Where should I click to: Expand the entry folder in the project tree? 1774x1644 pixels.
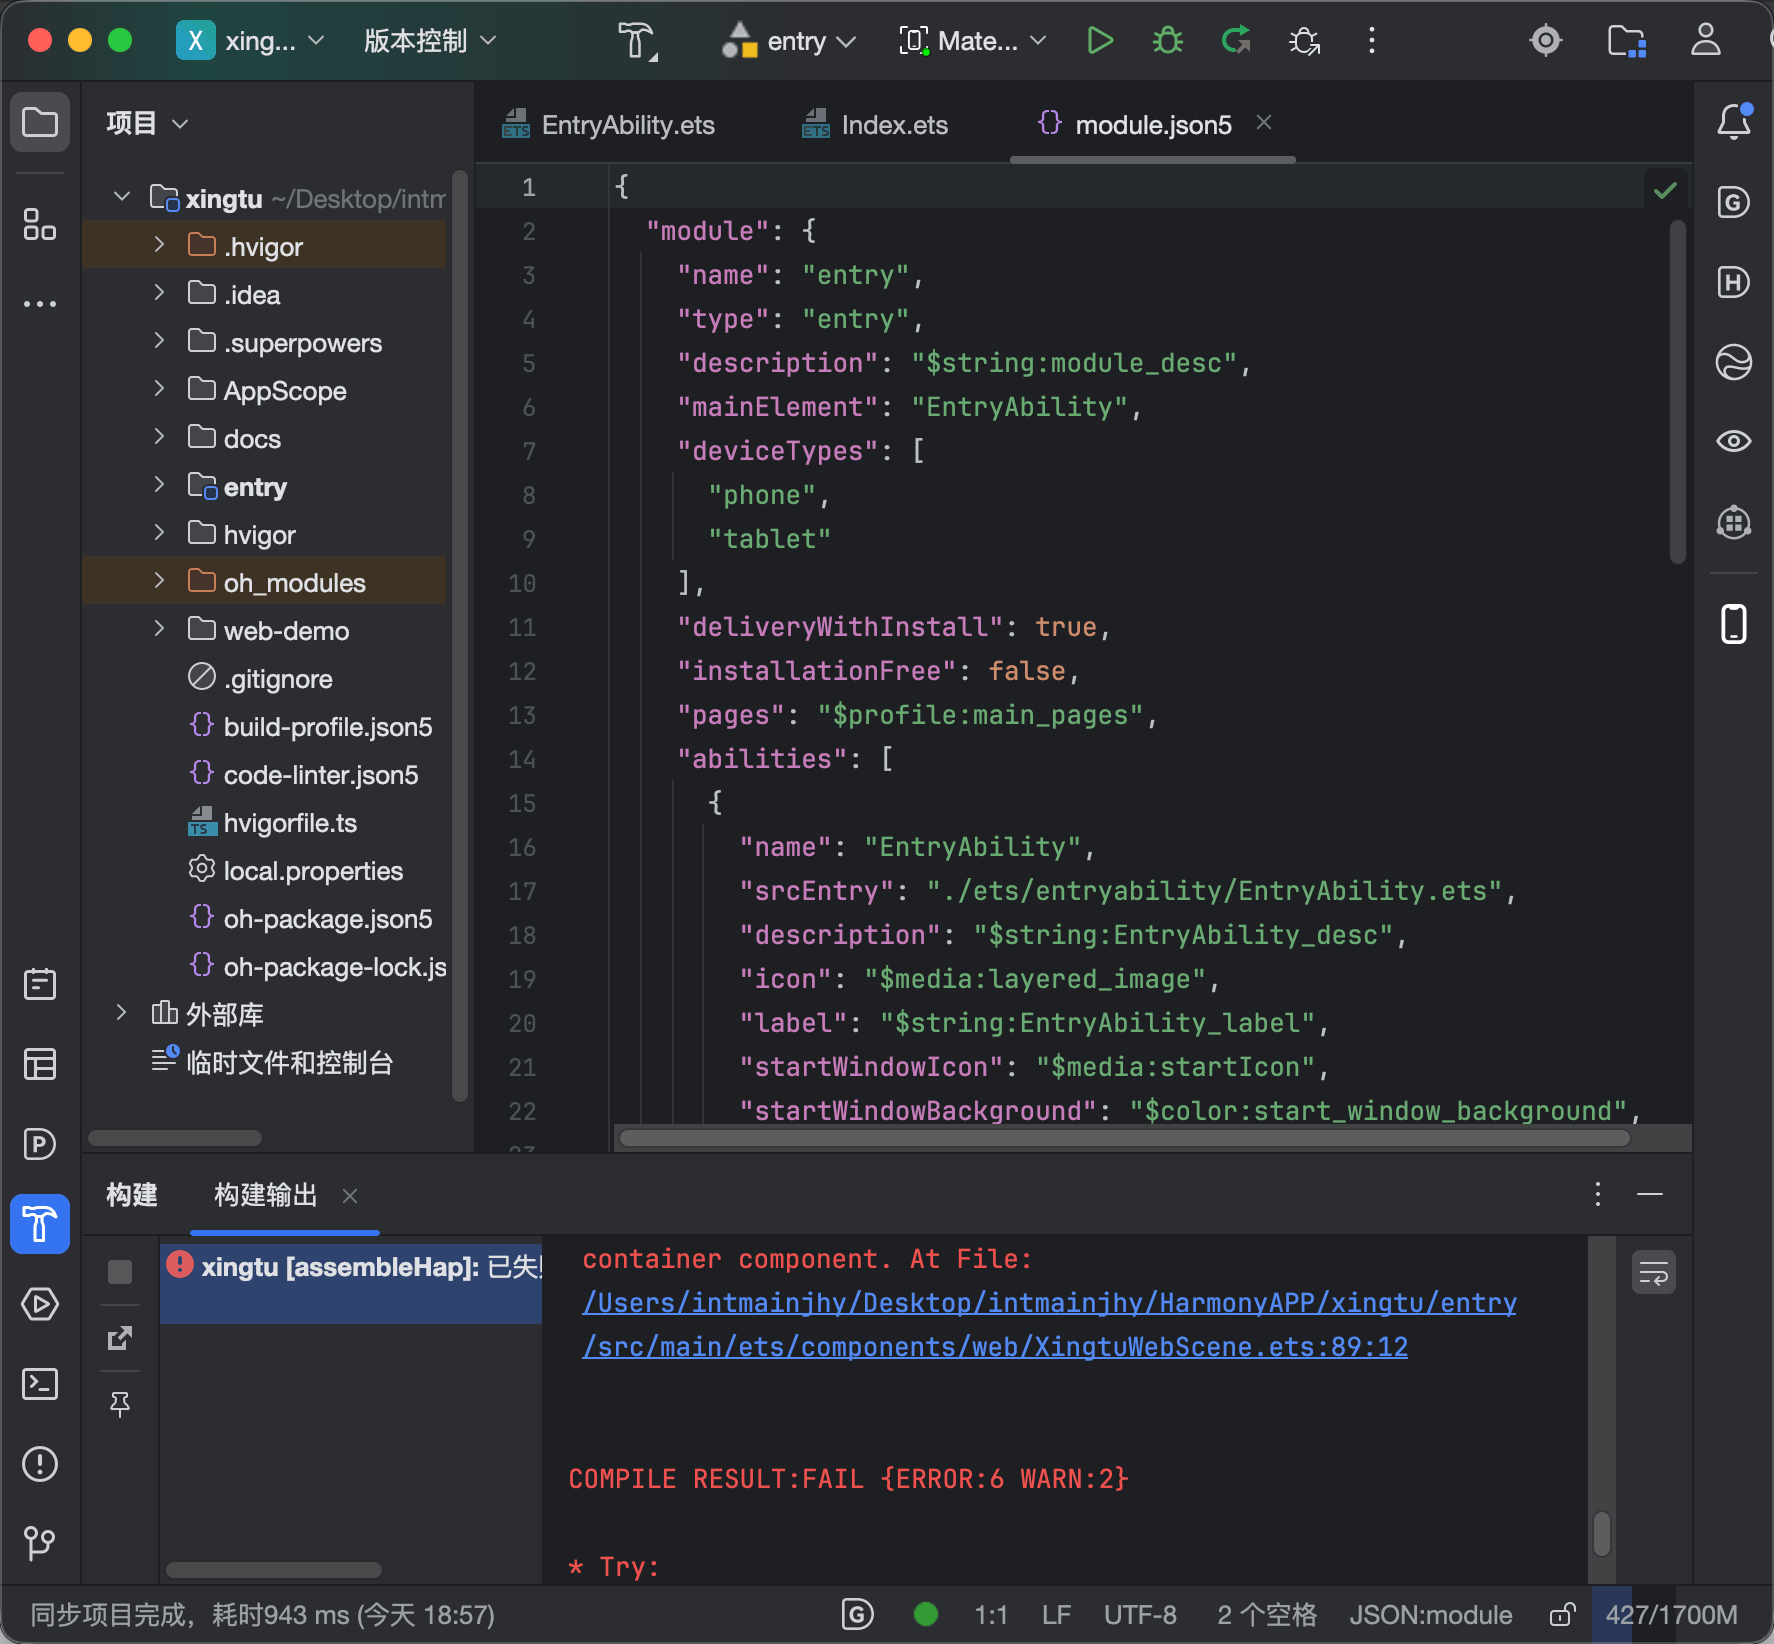click(x=159, y=486)
